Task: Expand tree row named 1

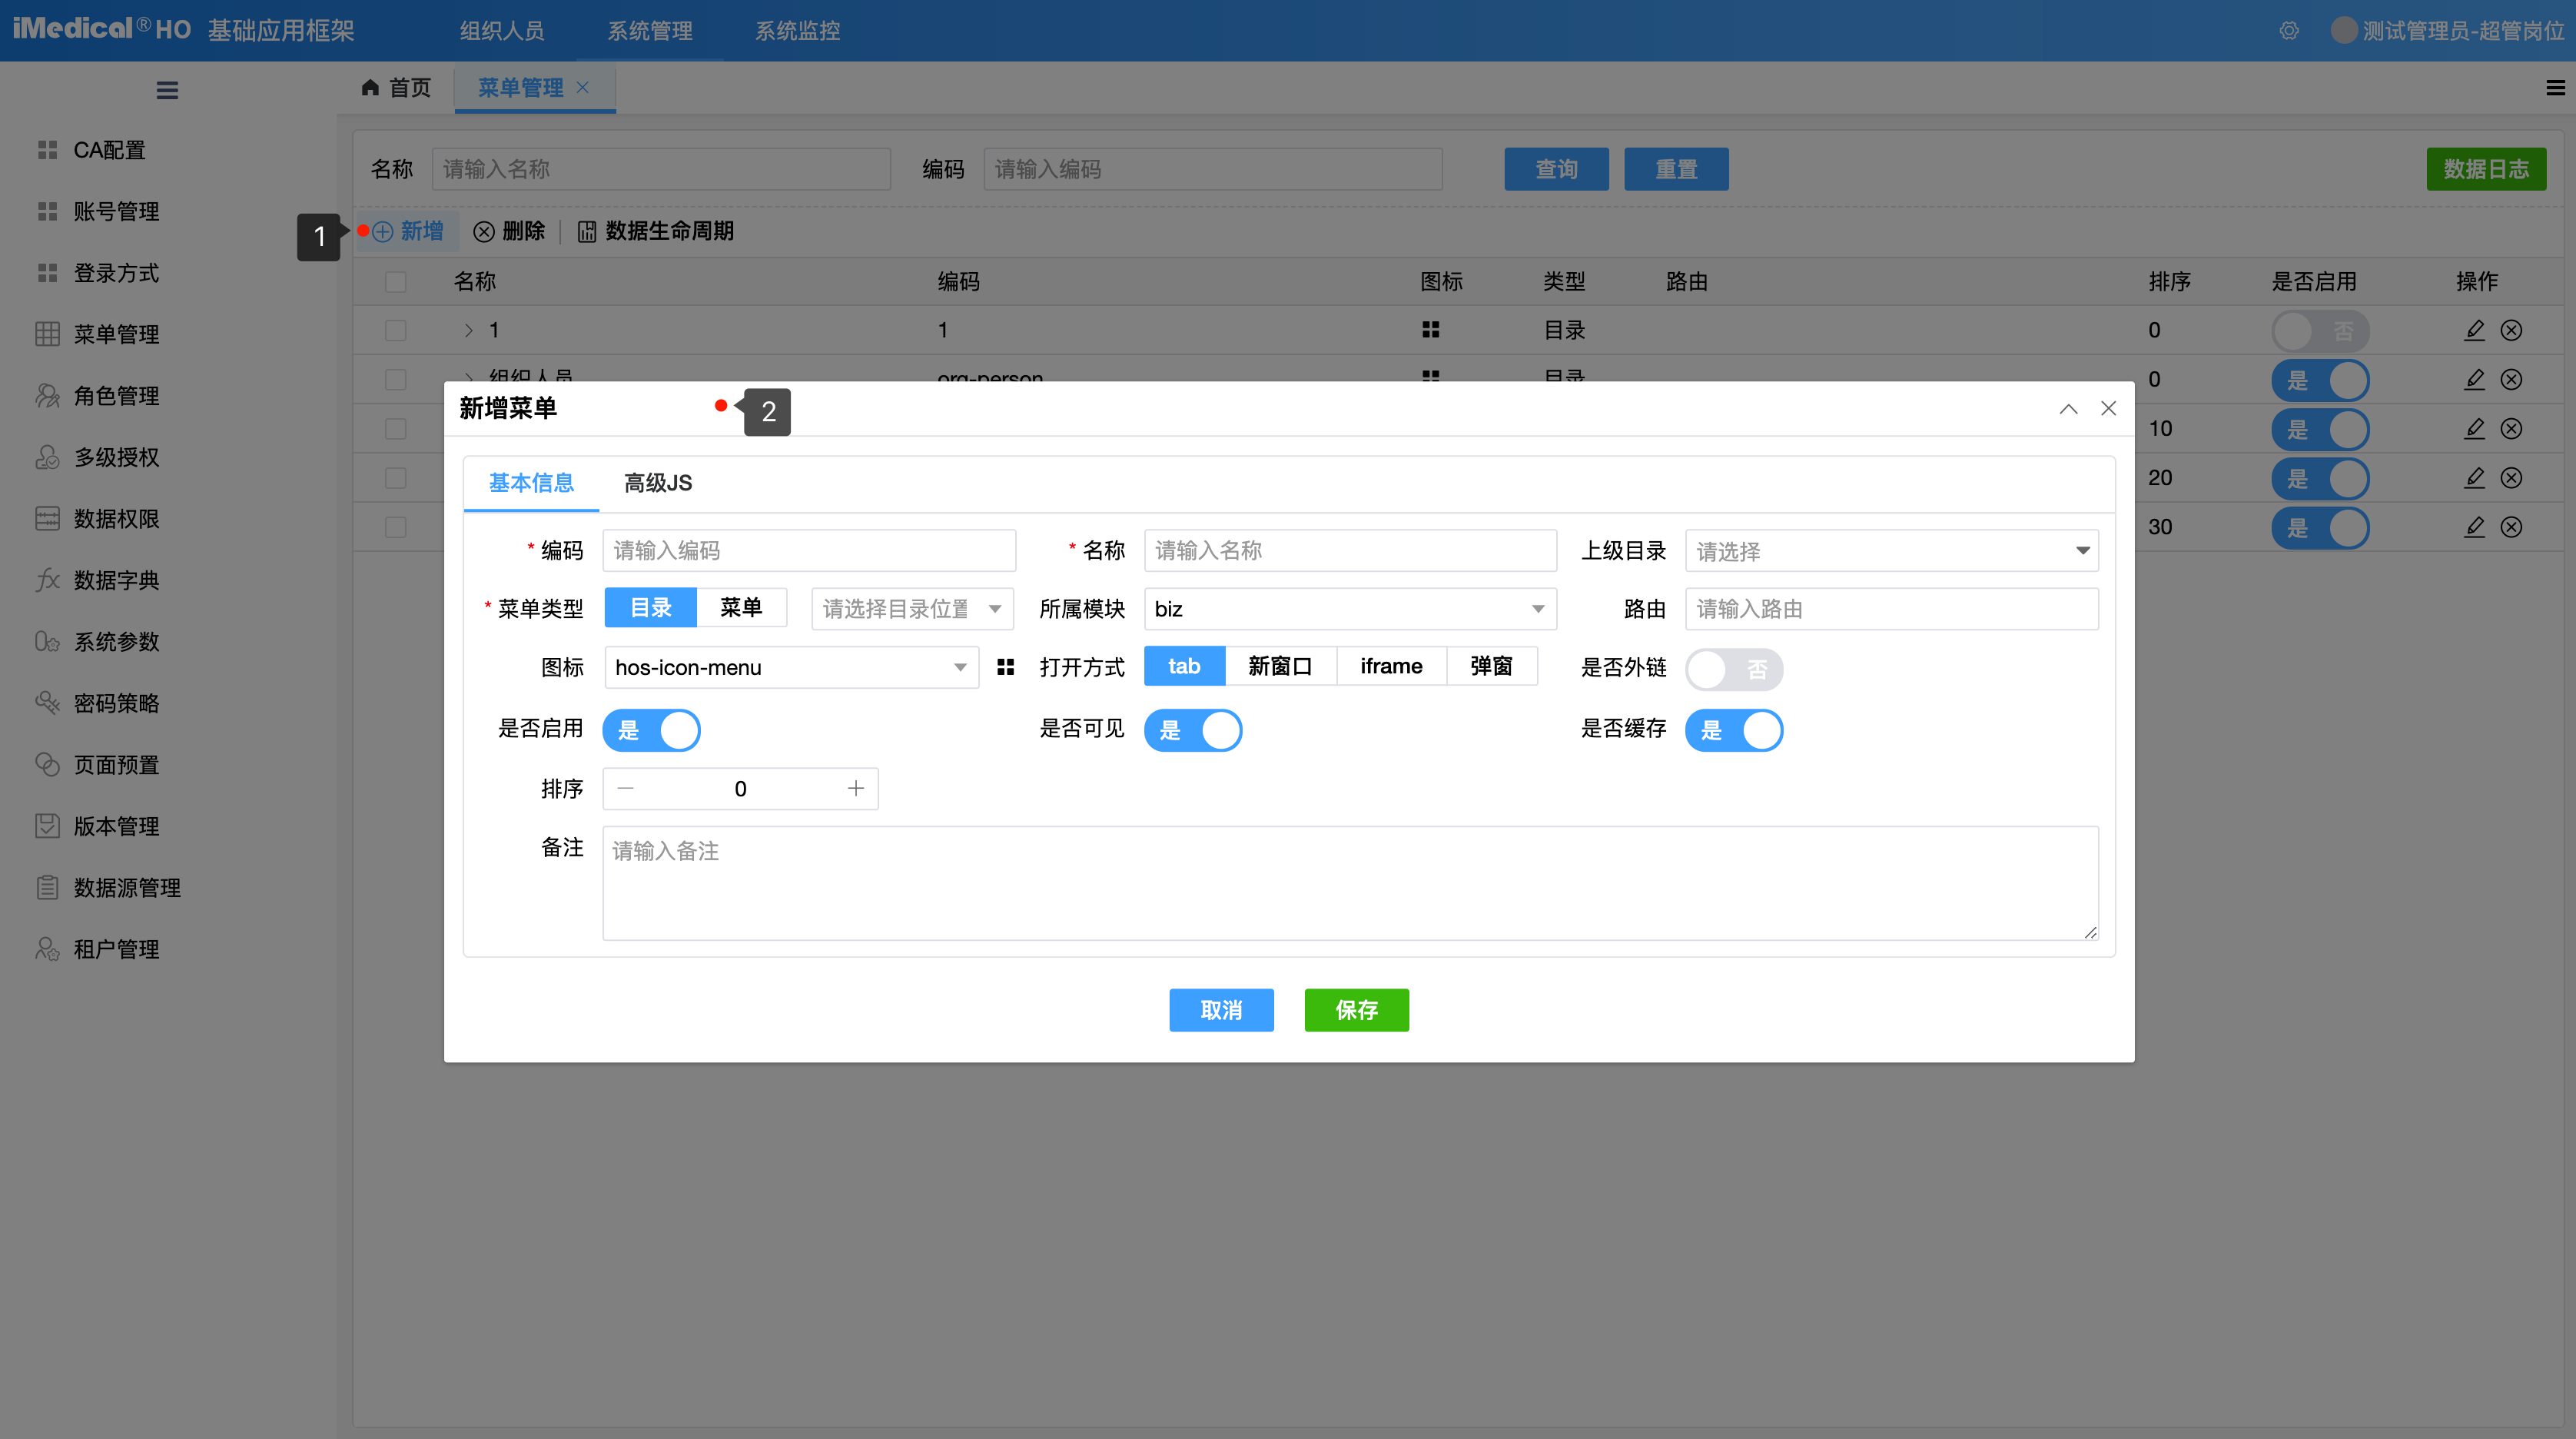Action: point(468,330)
